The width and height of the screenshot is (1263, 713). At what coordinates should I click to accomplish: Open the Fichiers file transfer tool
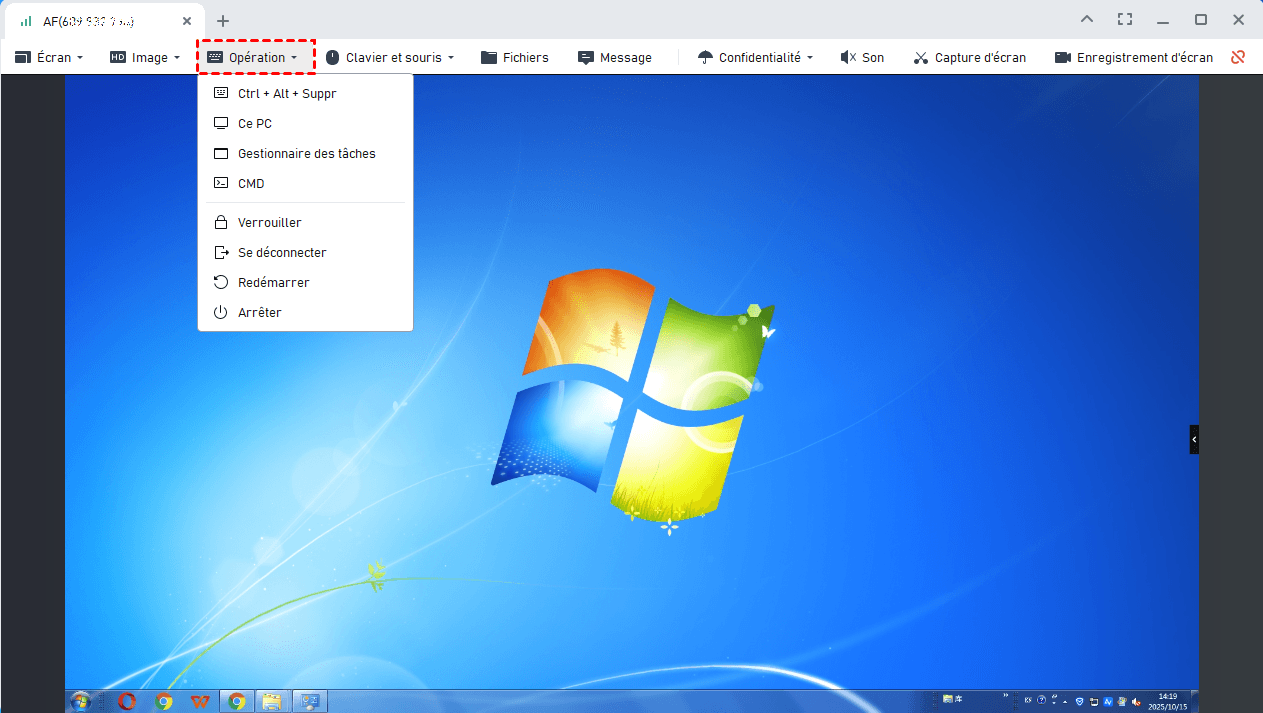514,58
